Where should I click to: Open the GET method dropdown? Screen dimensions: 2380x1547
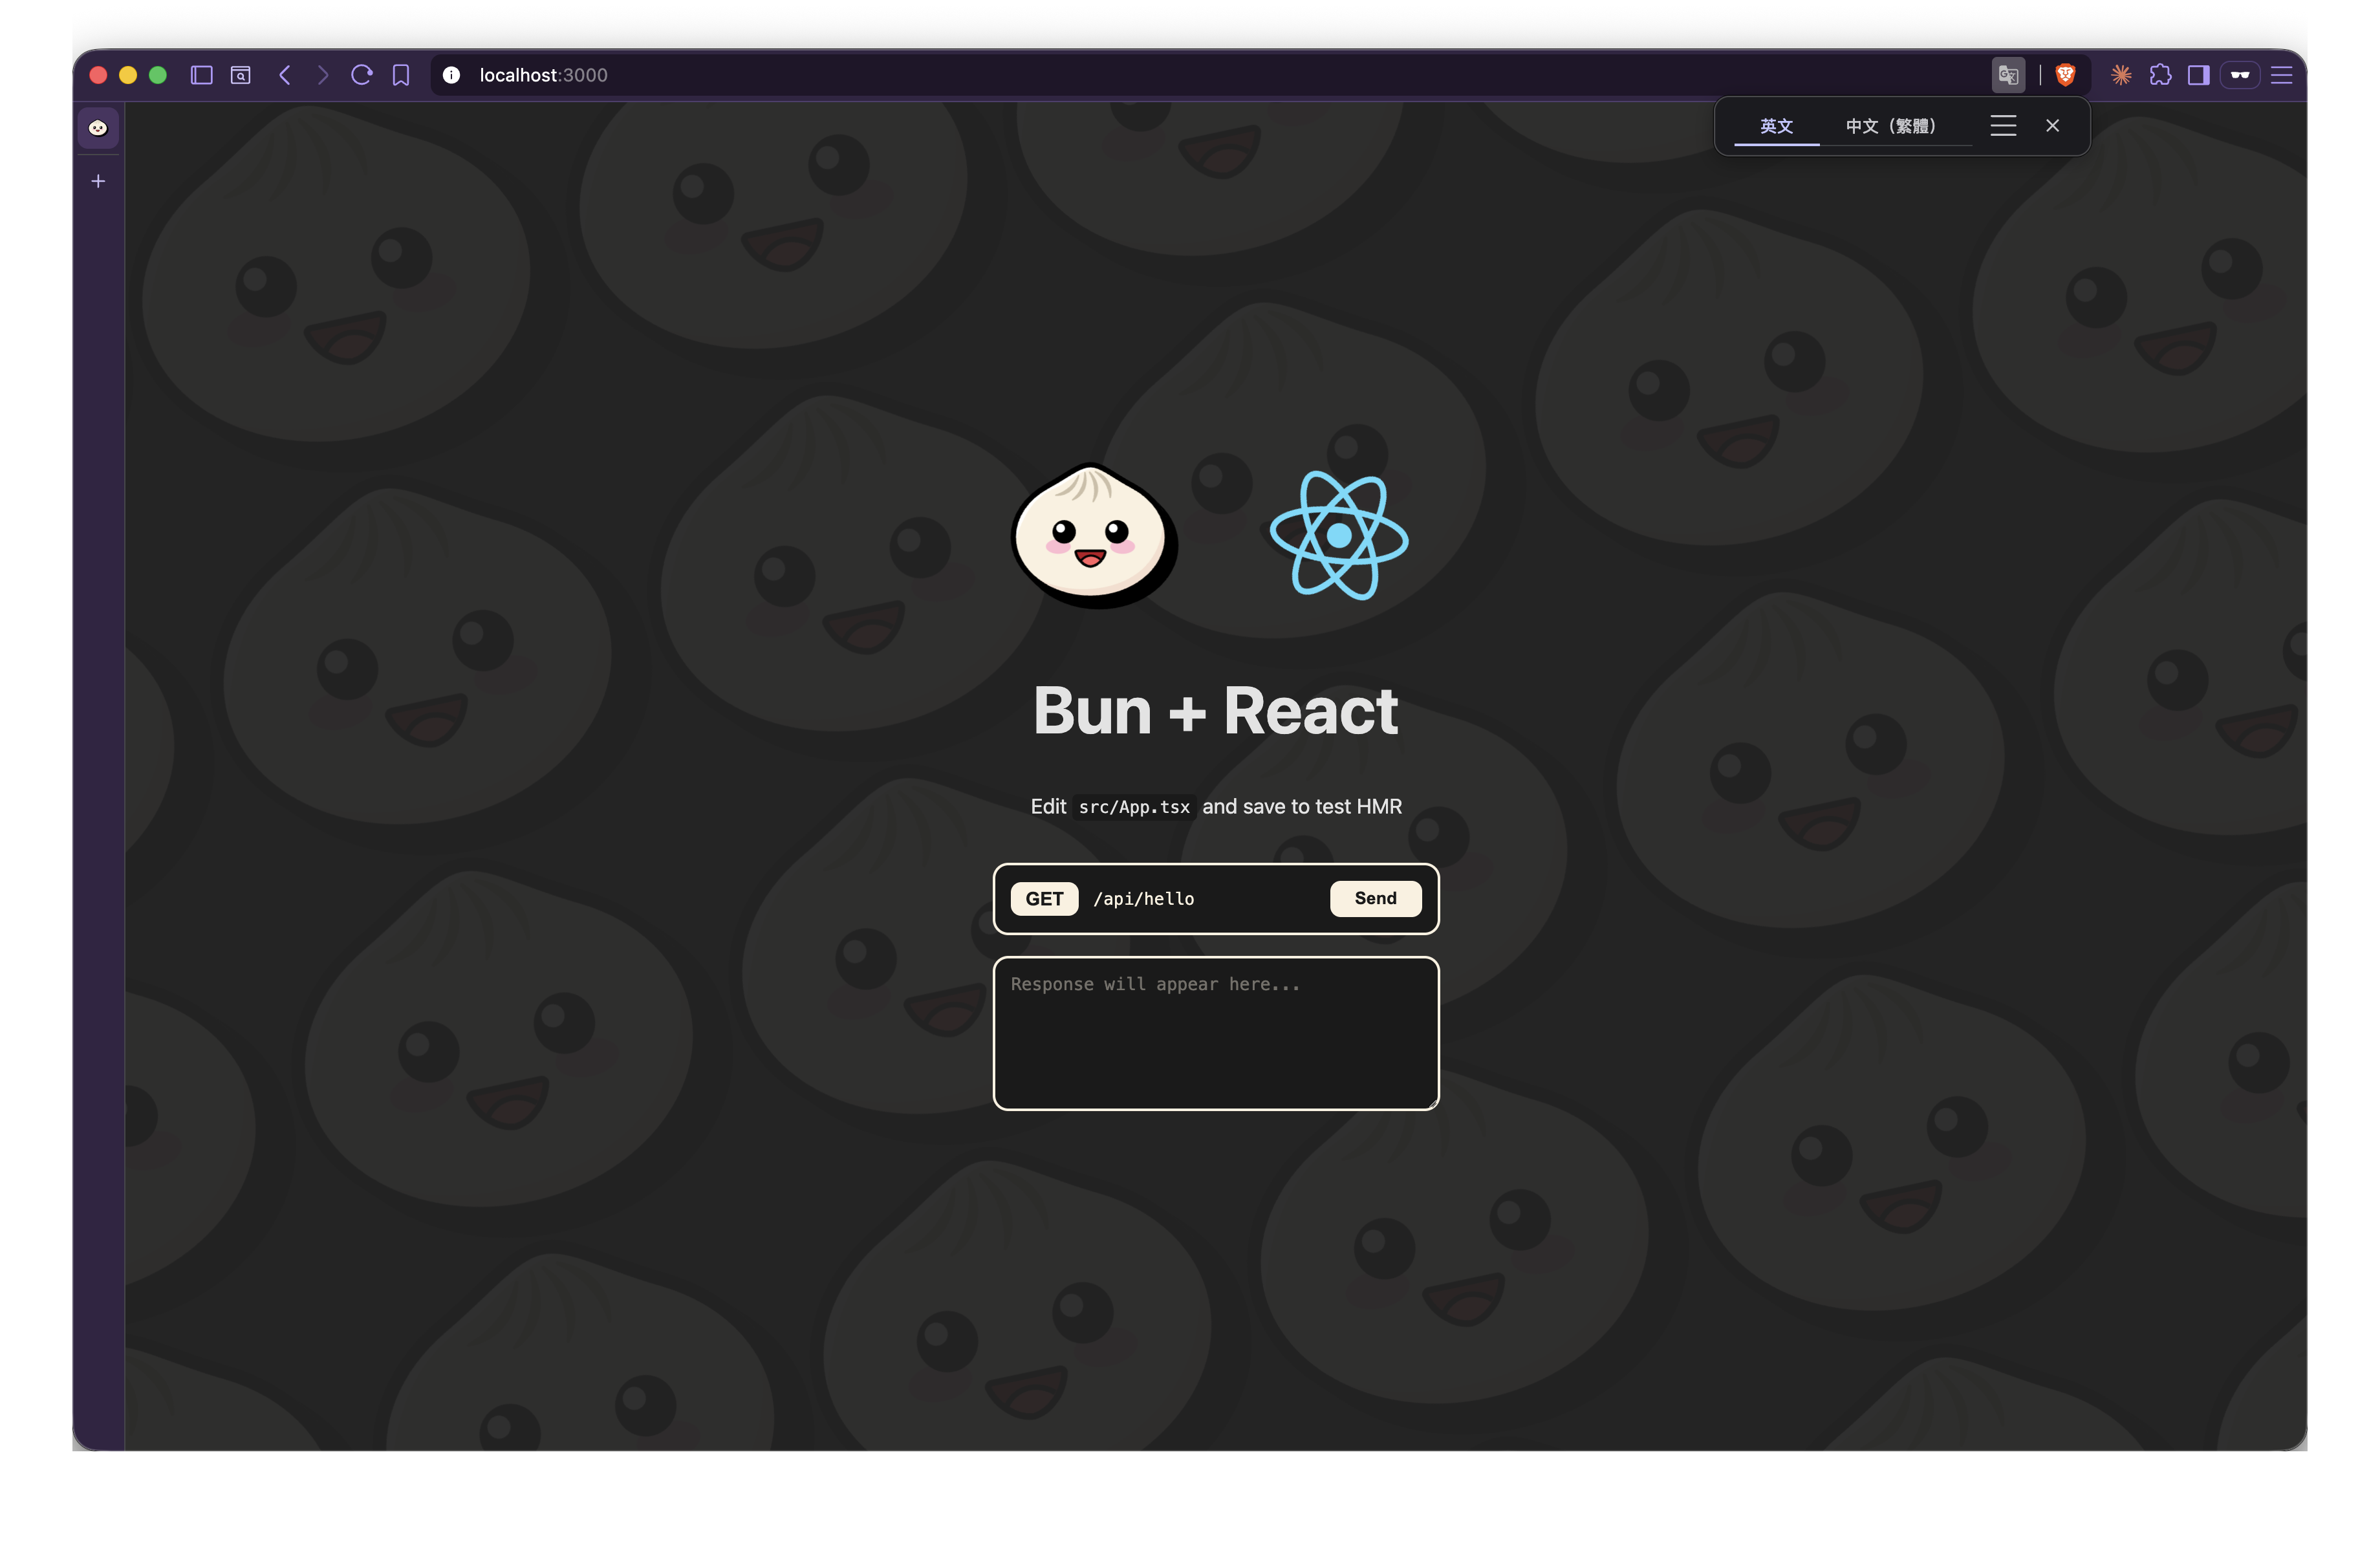coord(1044,899)
